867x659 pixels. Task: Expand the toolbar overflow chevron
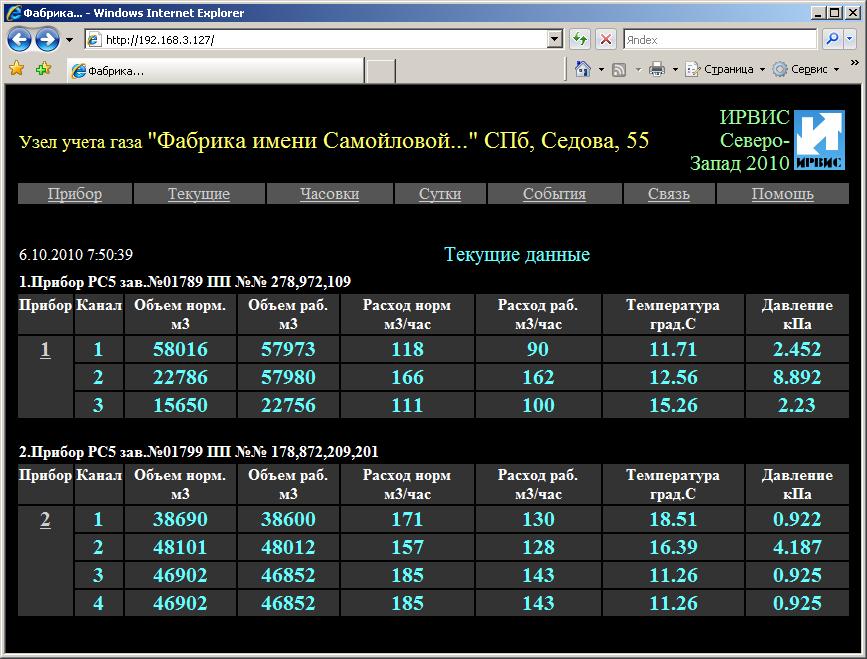[854, 63]
